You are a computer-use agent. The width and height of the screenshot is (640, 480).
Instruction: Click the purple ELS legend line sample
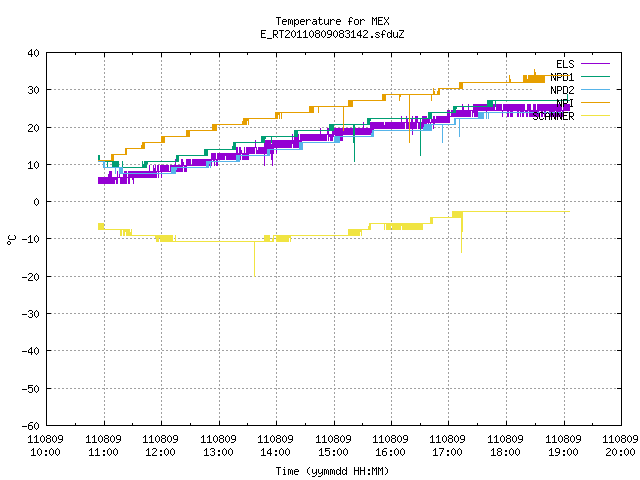(x=595, y=64)
